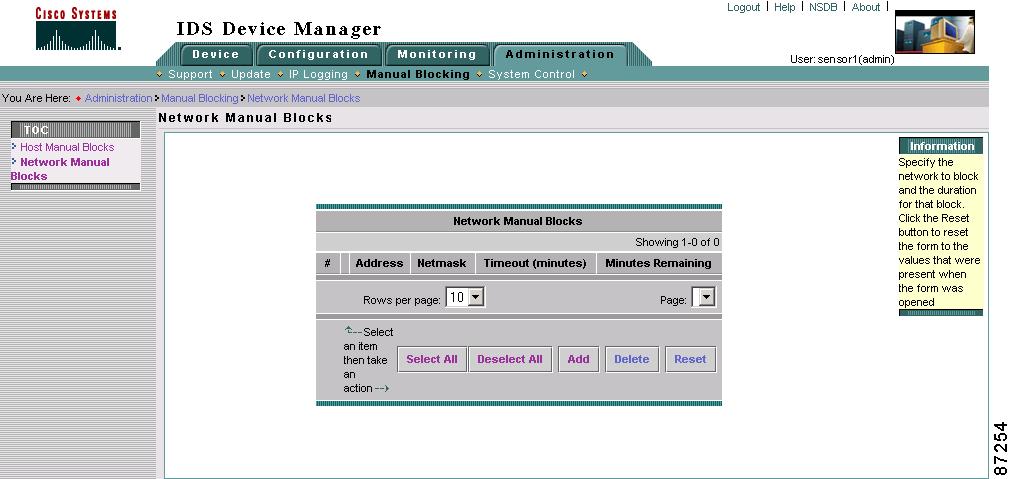The image size is (1011, 479).
Task: Click the Deselect All button
Action: pyautogui.click(x=510, y=359)
